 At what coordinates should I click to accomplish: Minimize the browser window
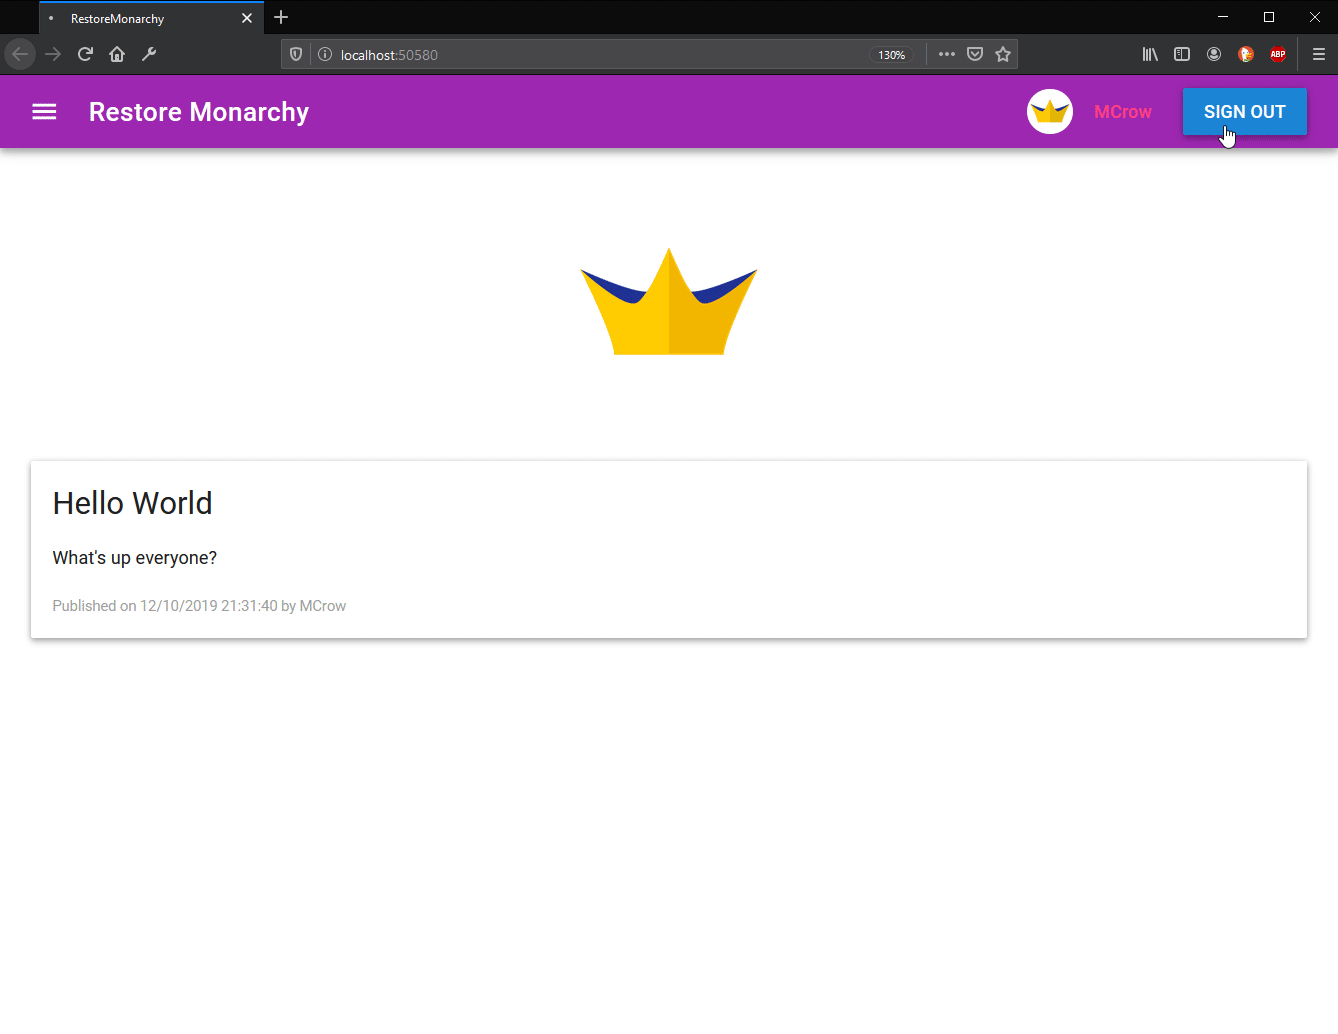tap(1223, 17)
